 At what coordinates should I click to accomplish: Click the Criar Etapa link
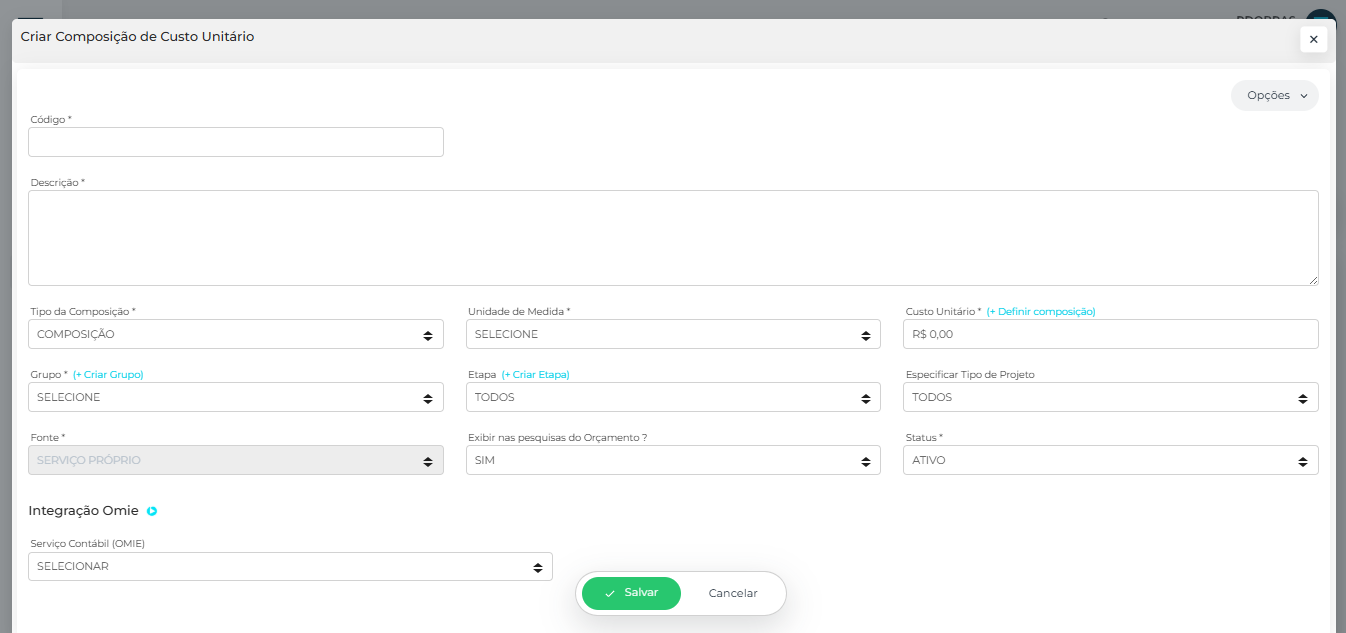tap(535, 375)
